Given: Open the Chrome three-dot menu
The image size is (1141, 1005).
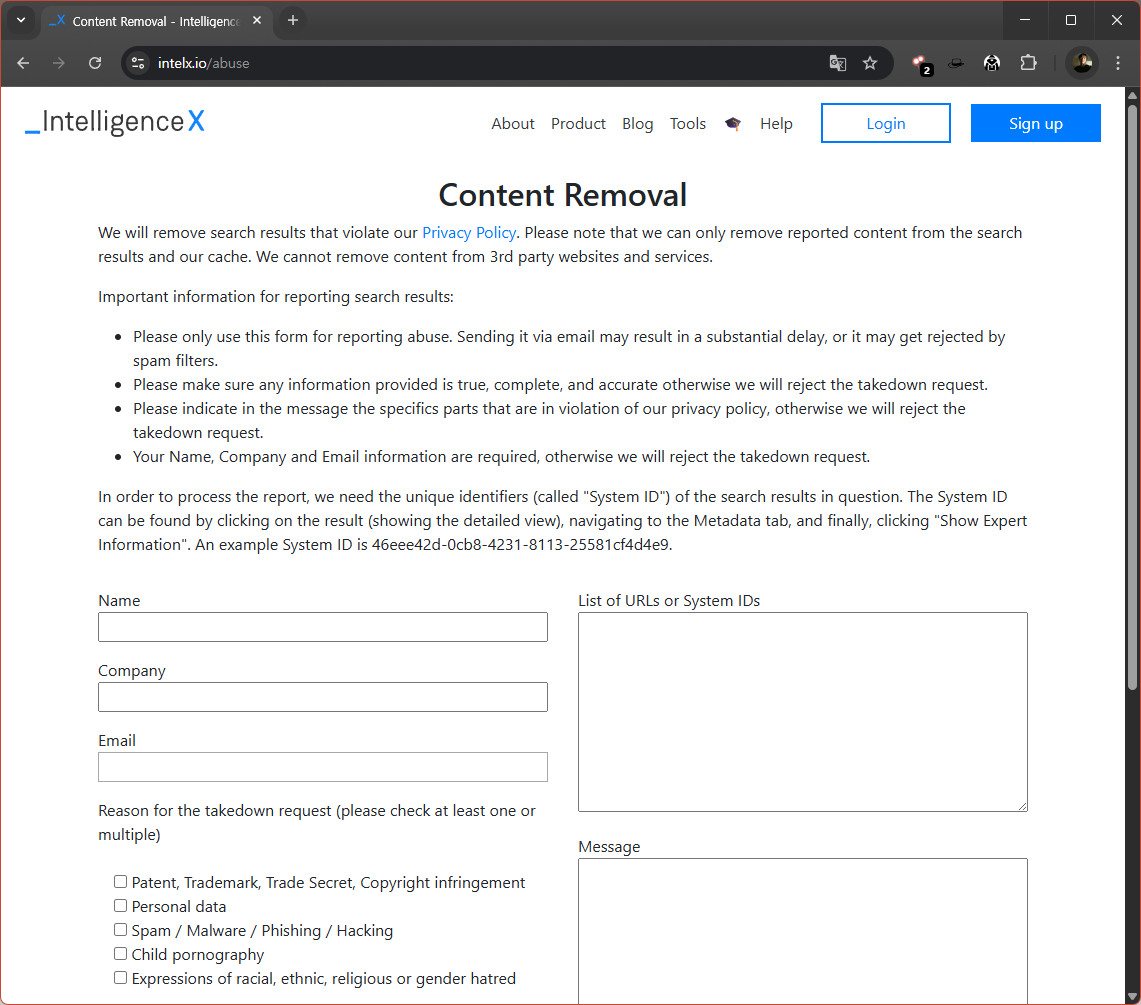Looking at the screenshot, I should point(1118,63).
